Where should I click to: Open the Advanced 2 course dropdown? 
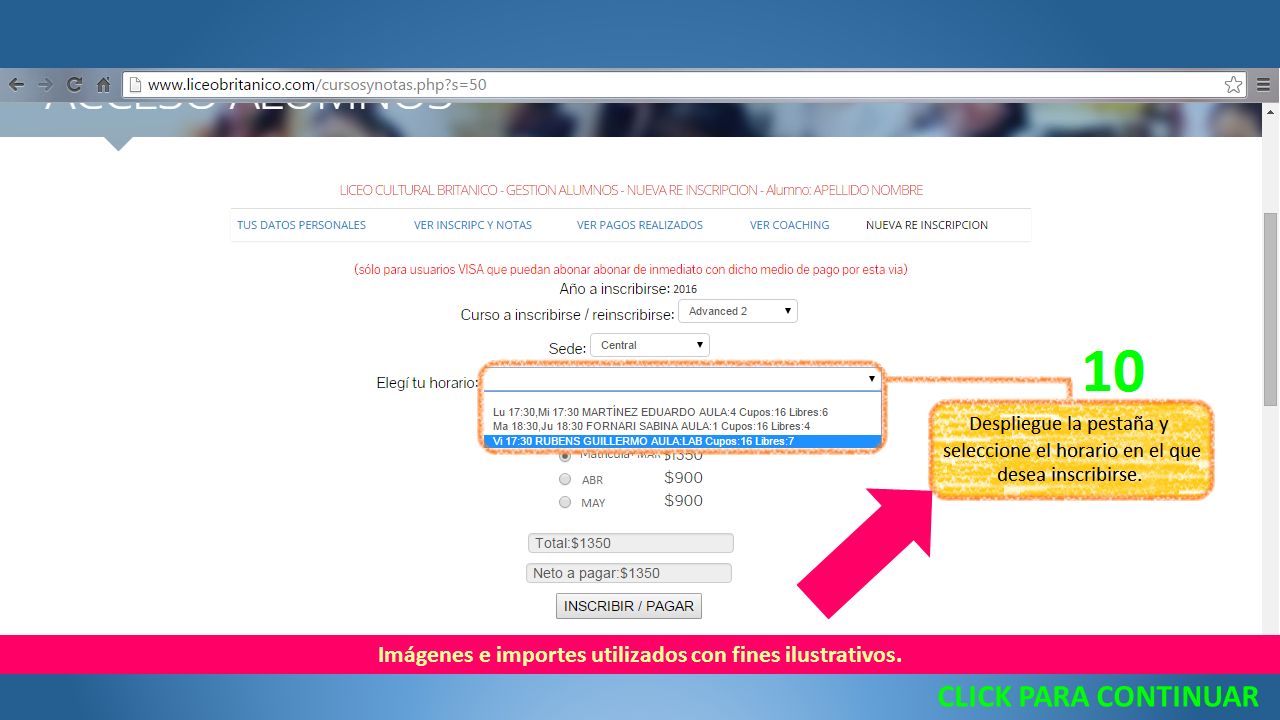point(738,311)
